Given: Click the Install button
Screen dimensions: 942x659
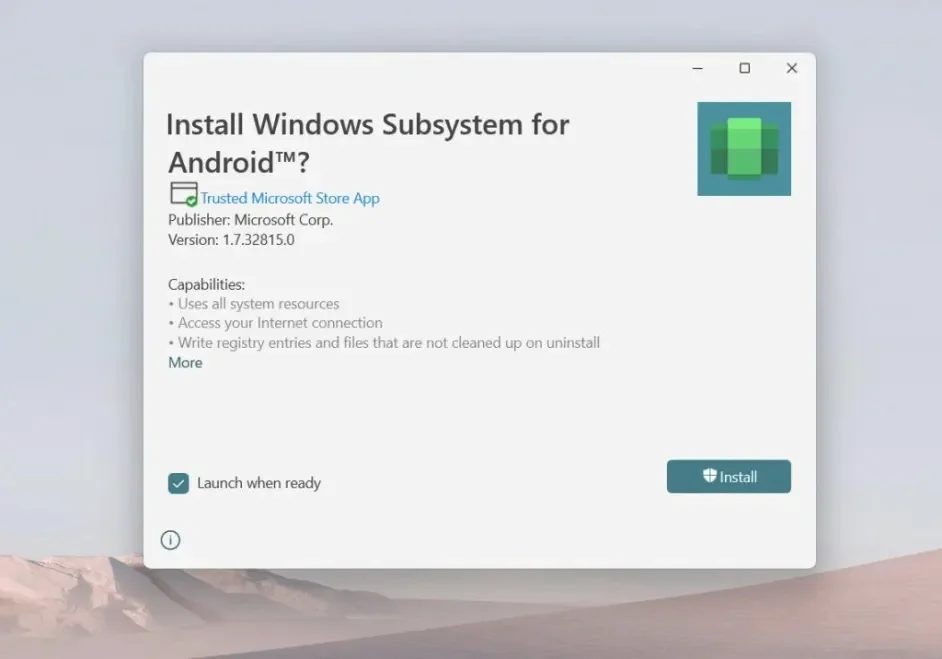Looking at the screenshot, I should coord(728,476).
